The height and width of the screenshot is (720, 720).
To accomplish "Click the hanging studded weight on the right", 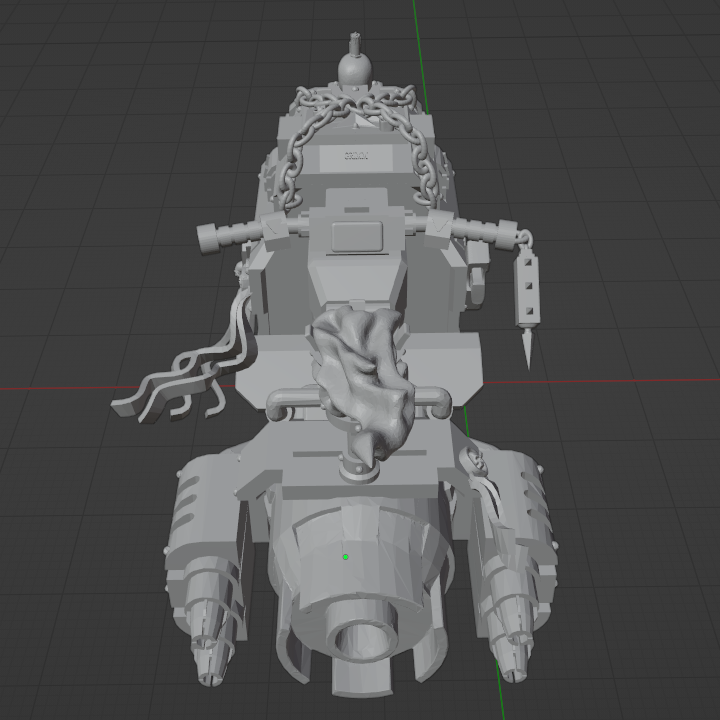I will tap(527, 292).
